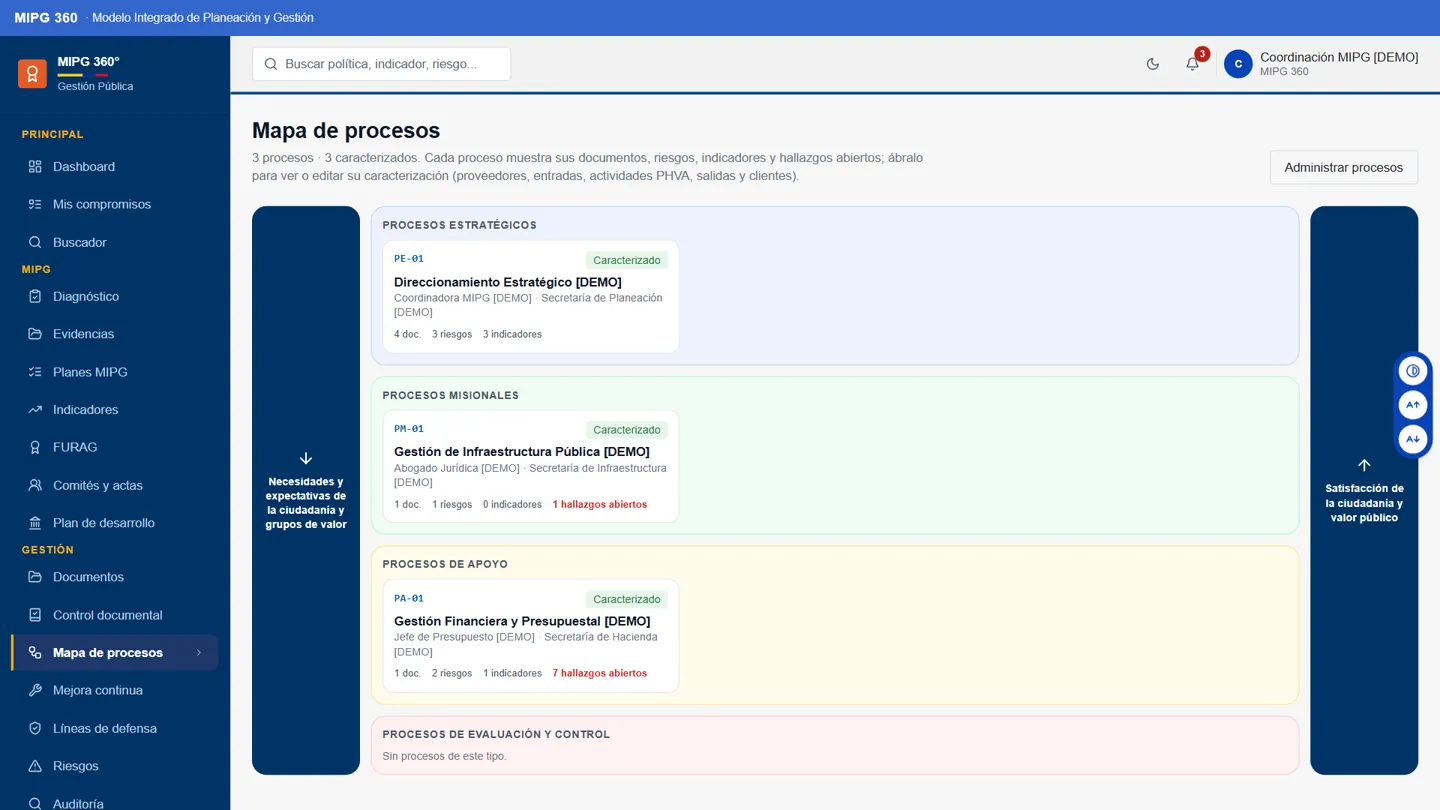Expand the Mapa de procesos chevron
This screenshot has width=1440, height=810.
click(199, 653)
